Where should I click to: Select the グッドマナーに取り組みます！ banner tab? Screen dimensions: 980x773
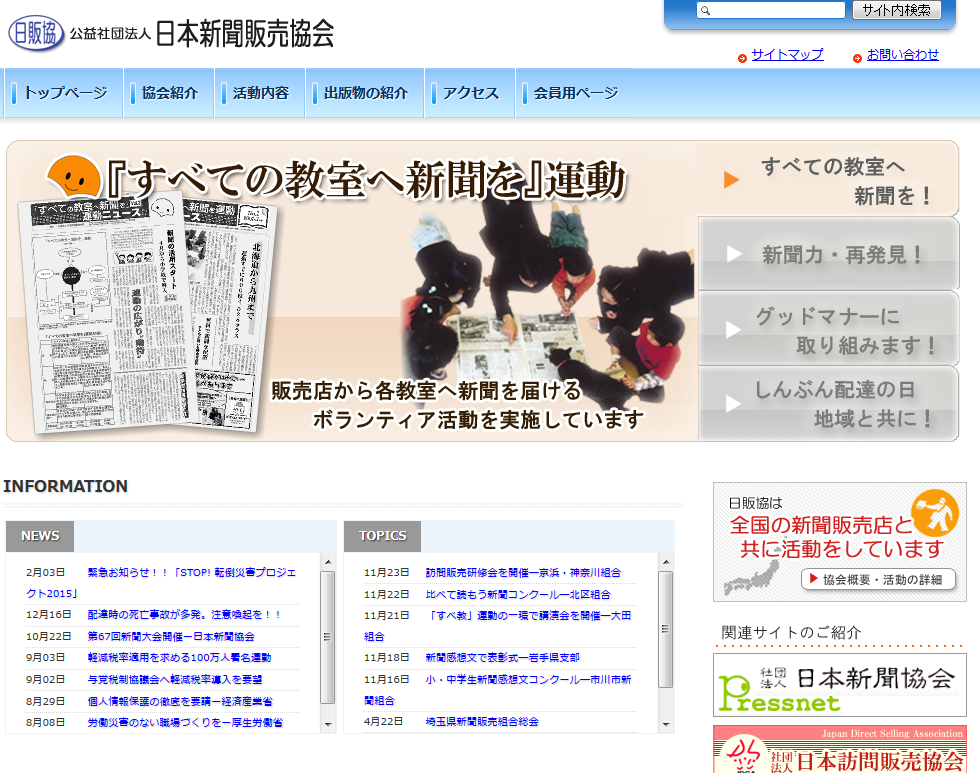[828, 329]
